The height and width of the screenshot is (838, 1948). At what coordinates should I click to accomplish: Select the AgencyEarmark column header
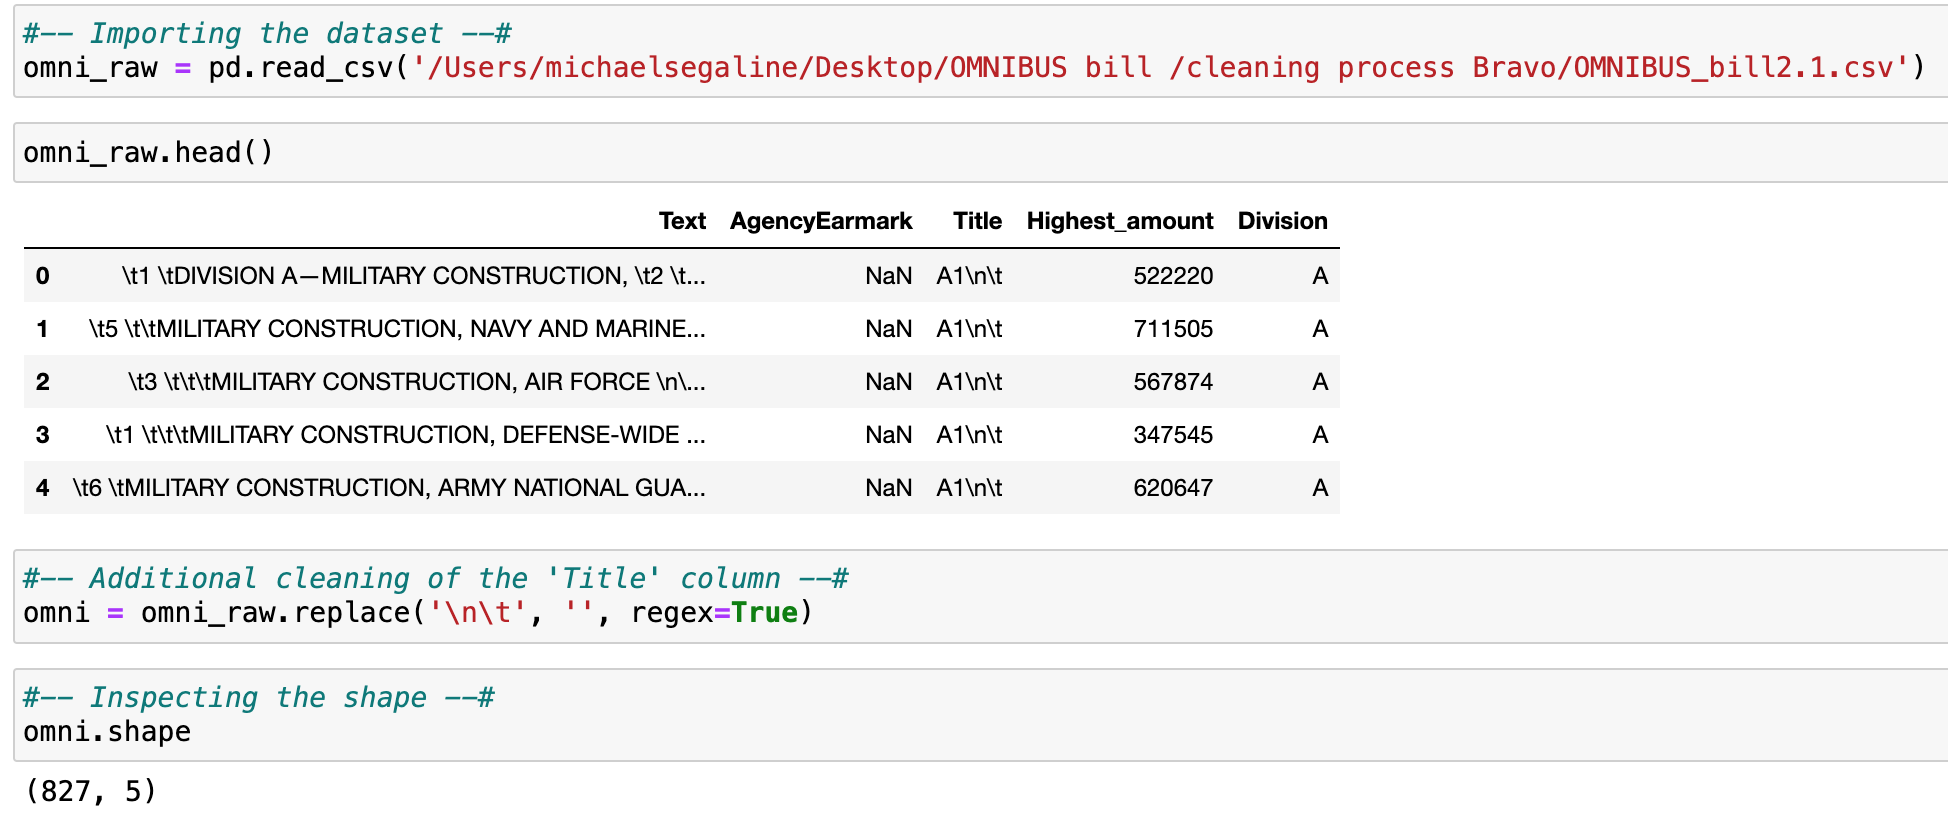[820, 221]
